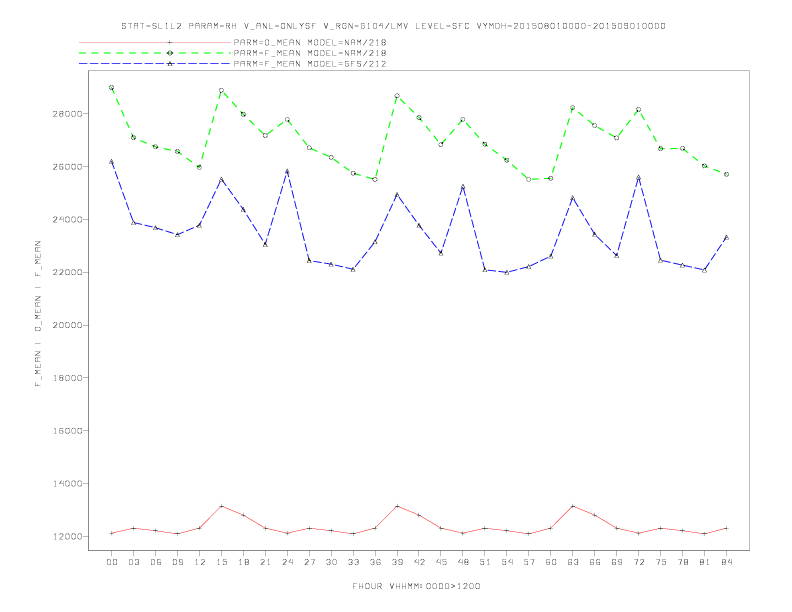
Task: Click red O_MEAN plus marker at hour 39
Action: [x=397, y=506]
